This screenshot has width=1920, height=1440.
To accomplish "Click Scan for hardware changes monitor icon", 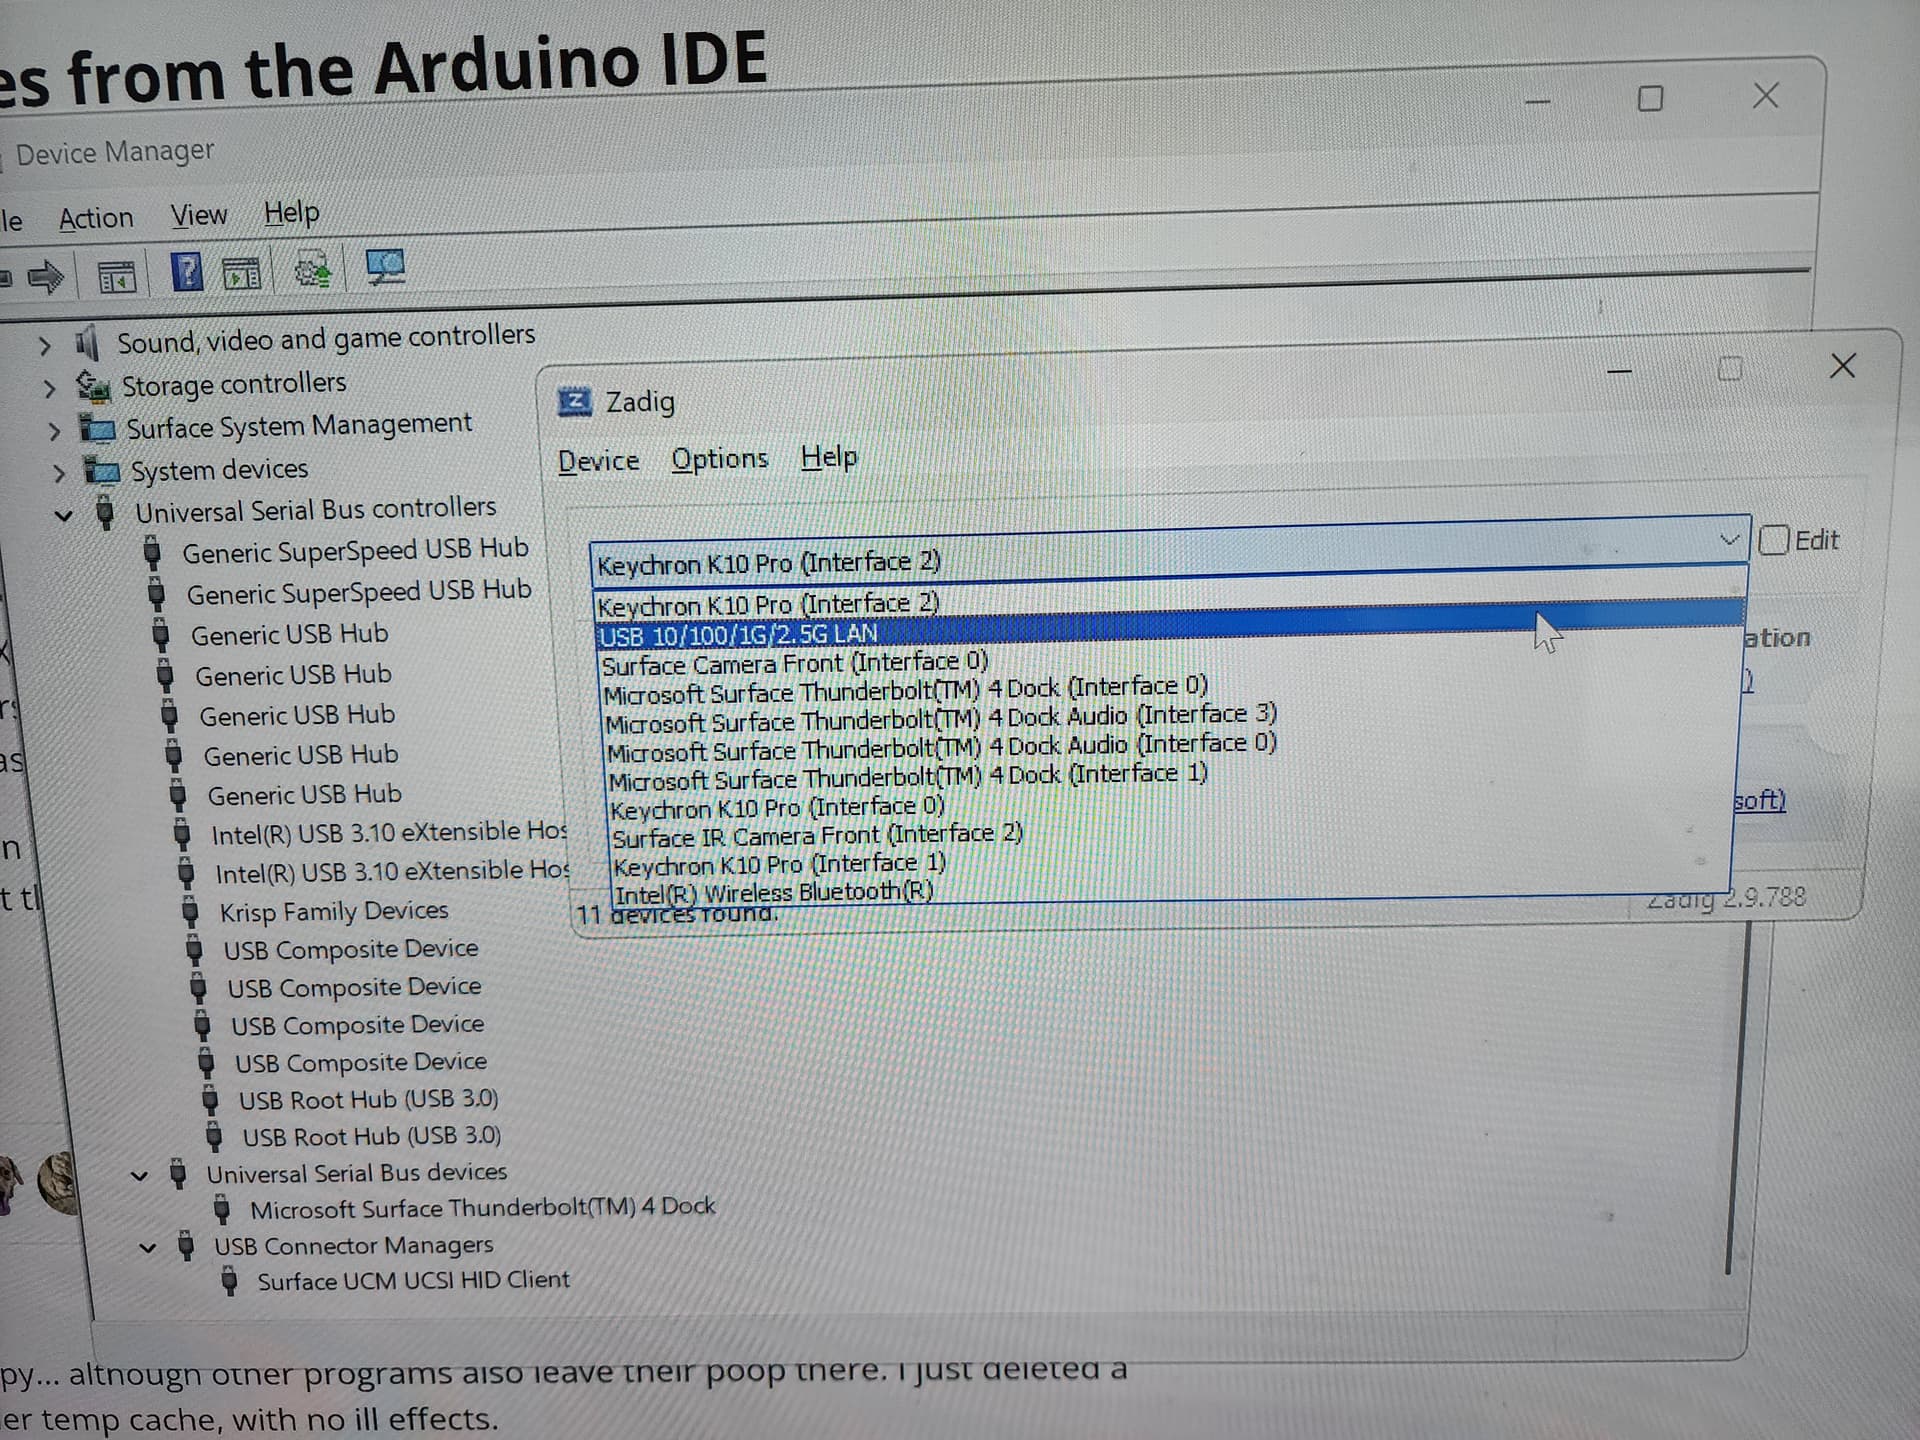I will tap(385, 267).
